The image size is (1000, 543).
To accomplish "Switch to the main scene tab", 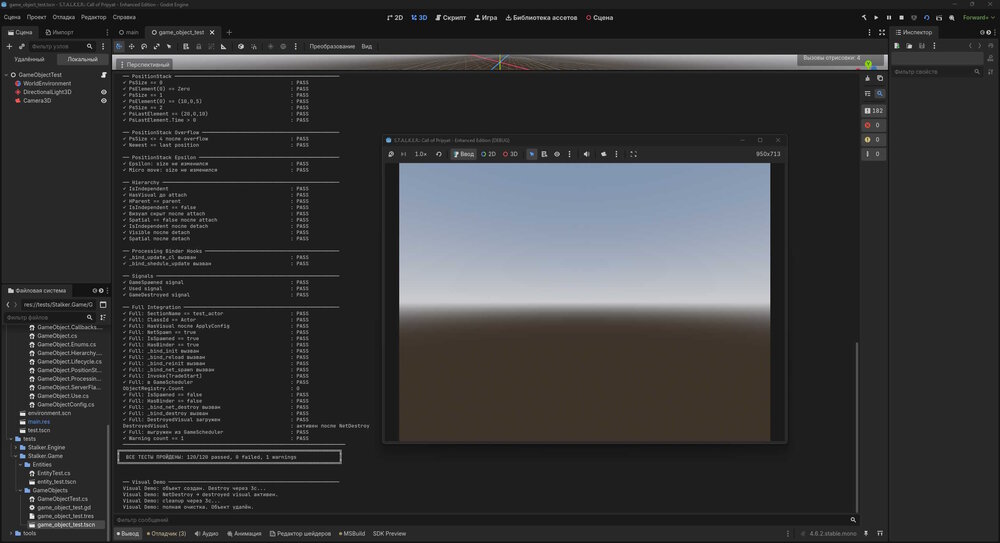I will pyautogui.click(x=128, y=33).
